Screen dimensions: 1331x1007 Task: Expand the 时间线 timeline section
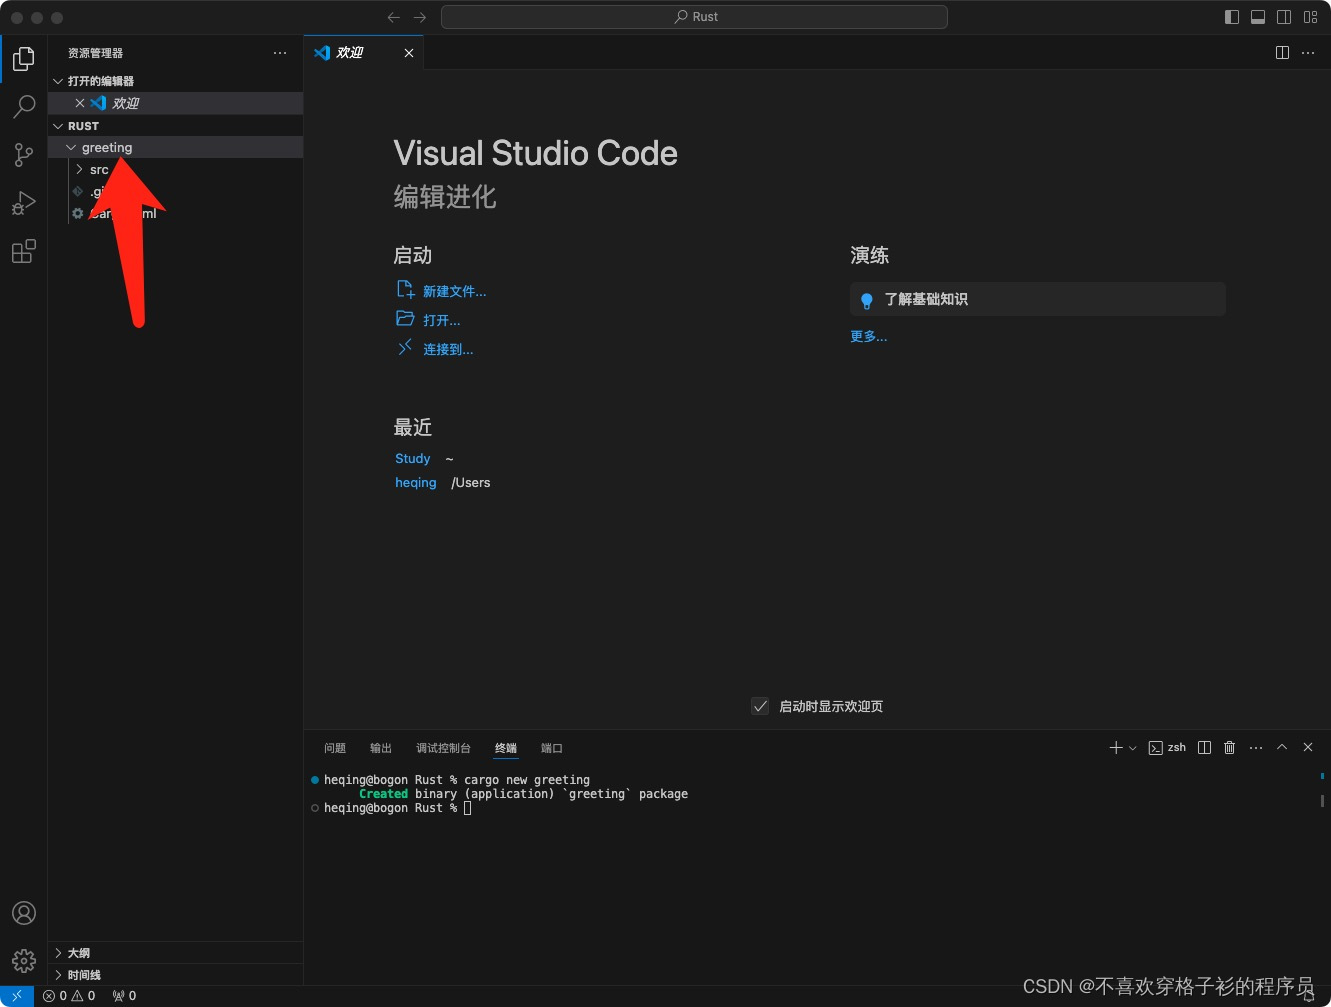click(x=176, y=975)
